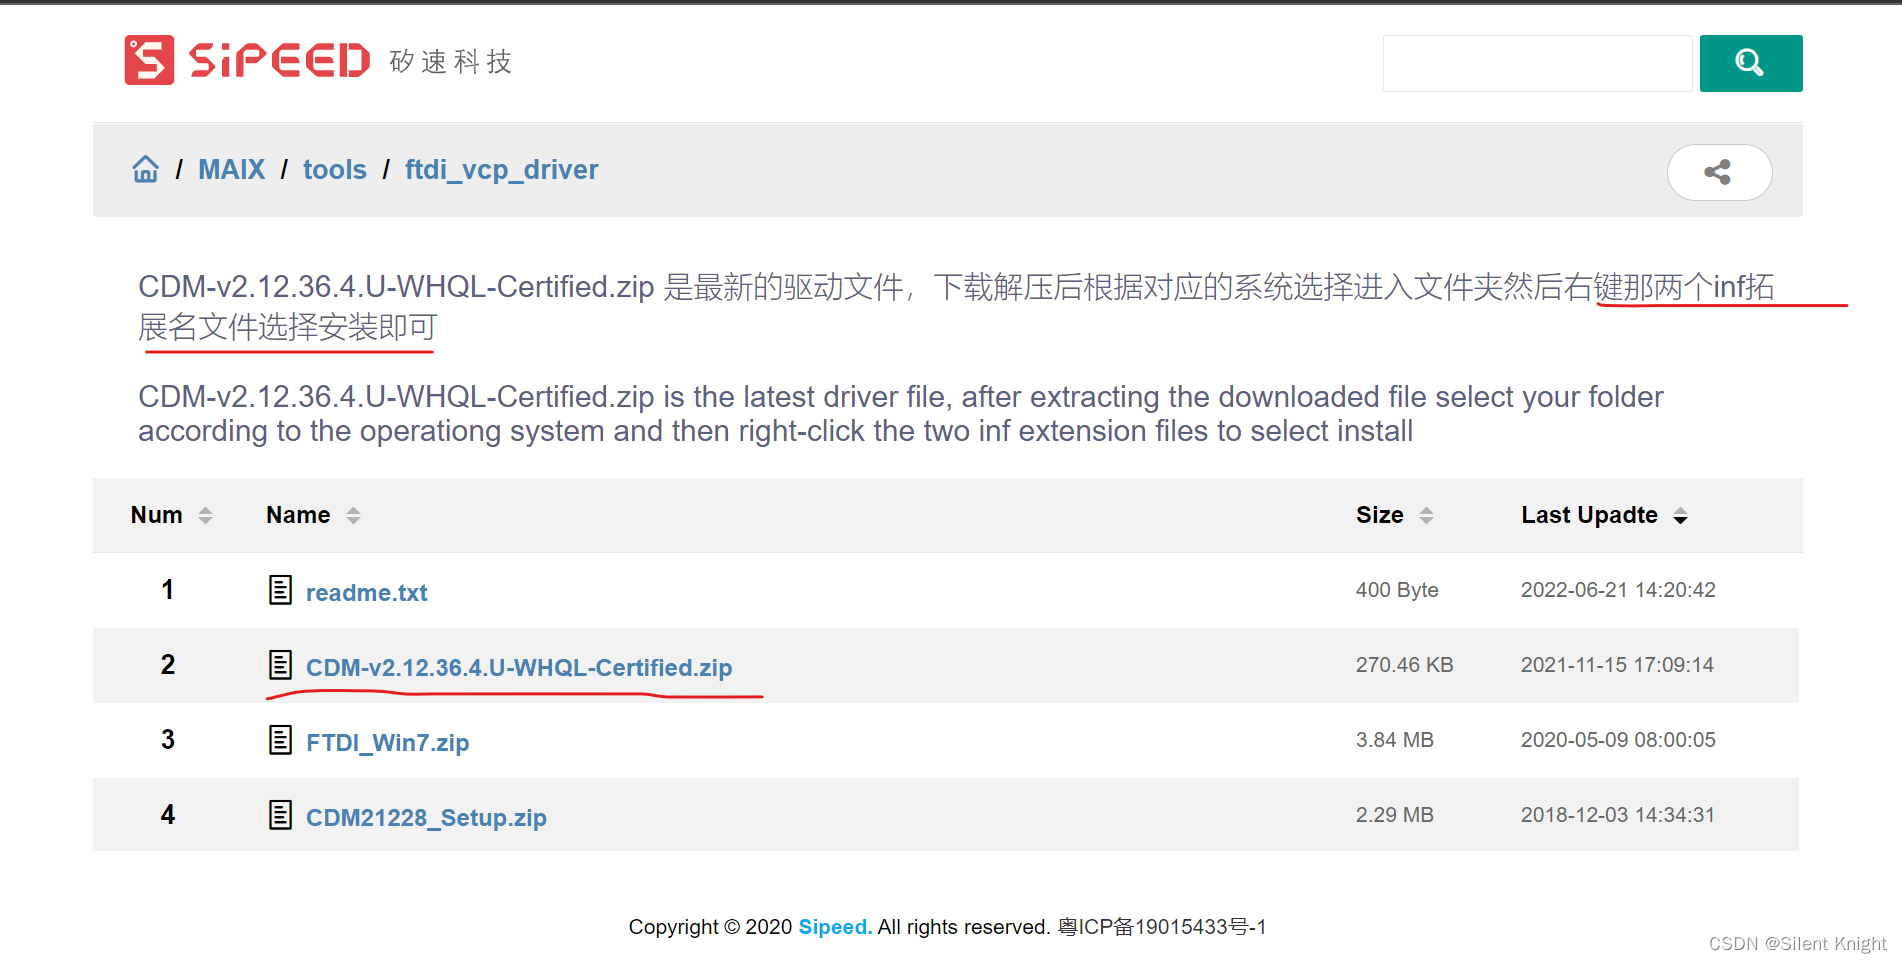Click file icon beside CDM-v2.12.36.4.U-WHQL-Certified.zip

click(280, 665)
